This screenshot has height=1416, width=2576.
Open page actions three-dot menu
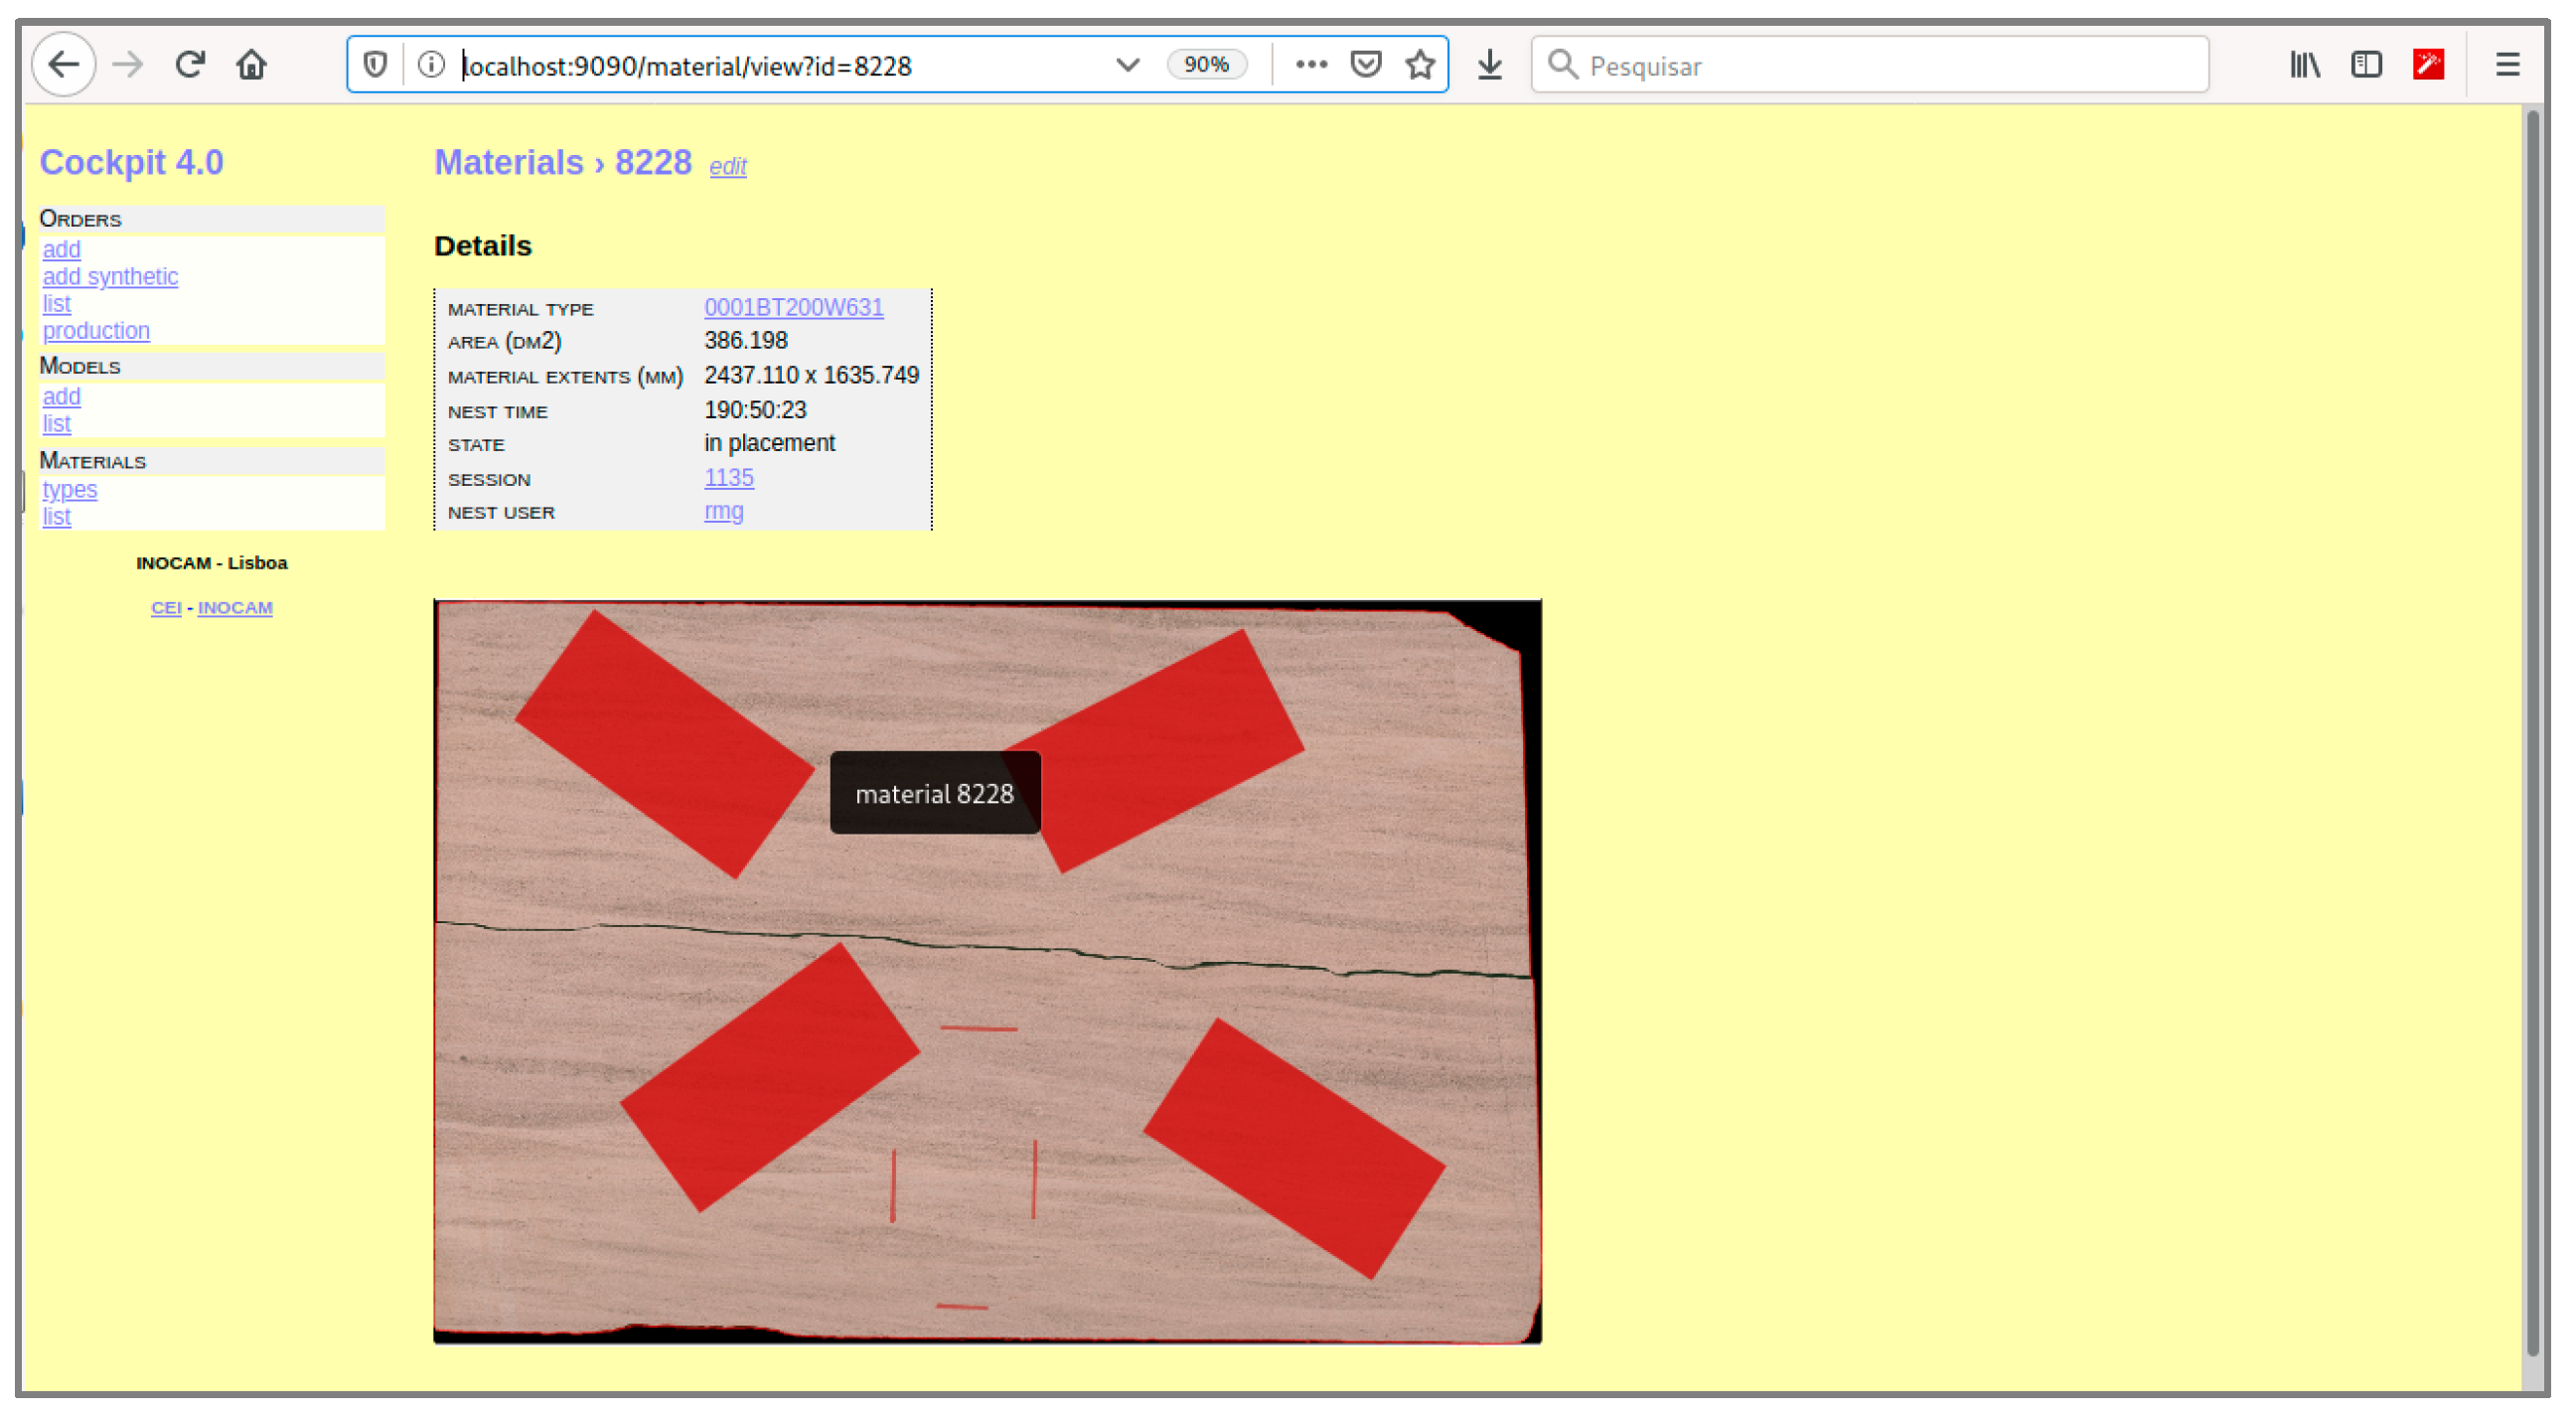coord(1310,65)
